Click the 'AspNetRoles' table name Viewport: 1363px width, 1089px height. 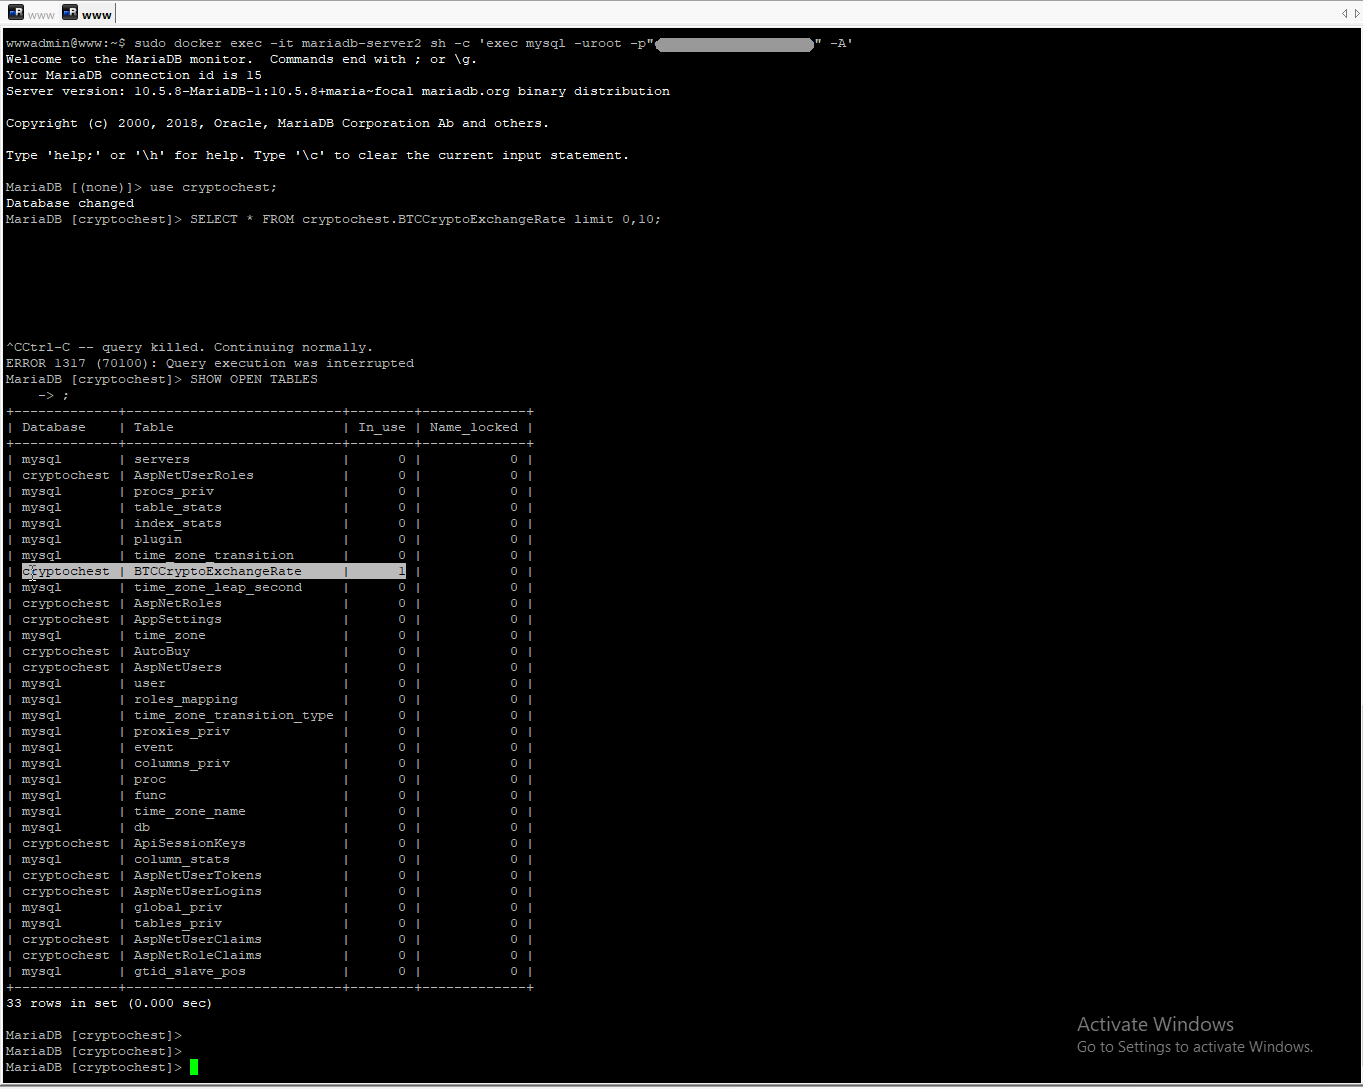tap(178, 603)
